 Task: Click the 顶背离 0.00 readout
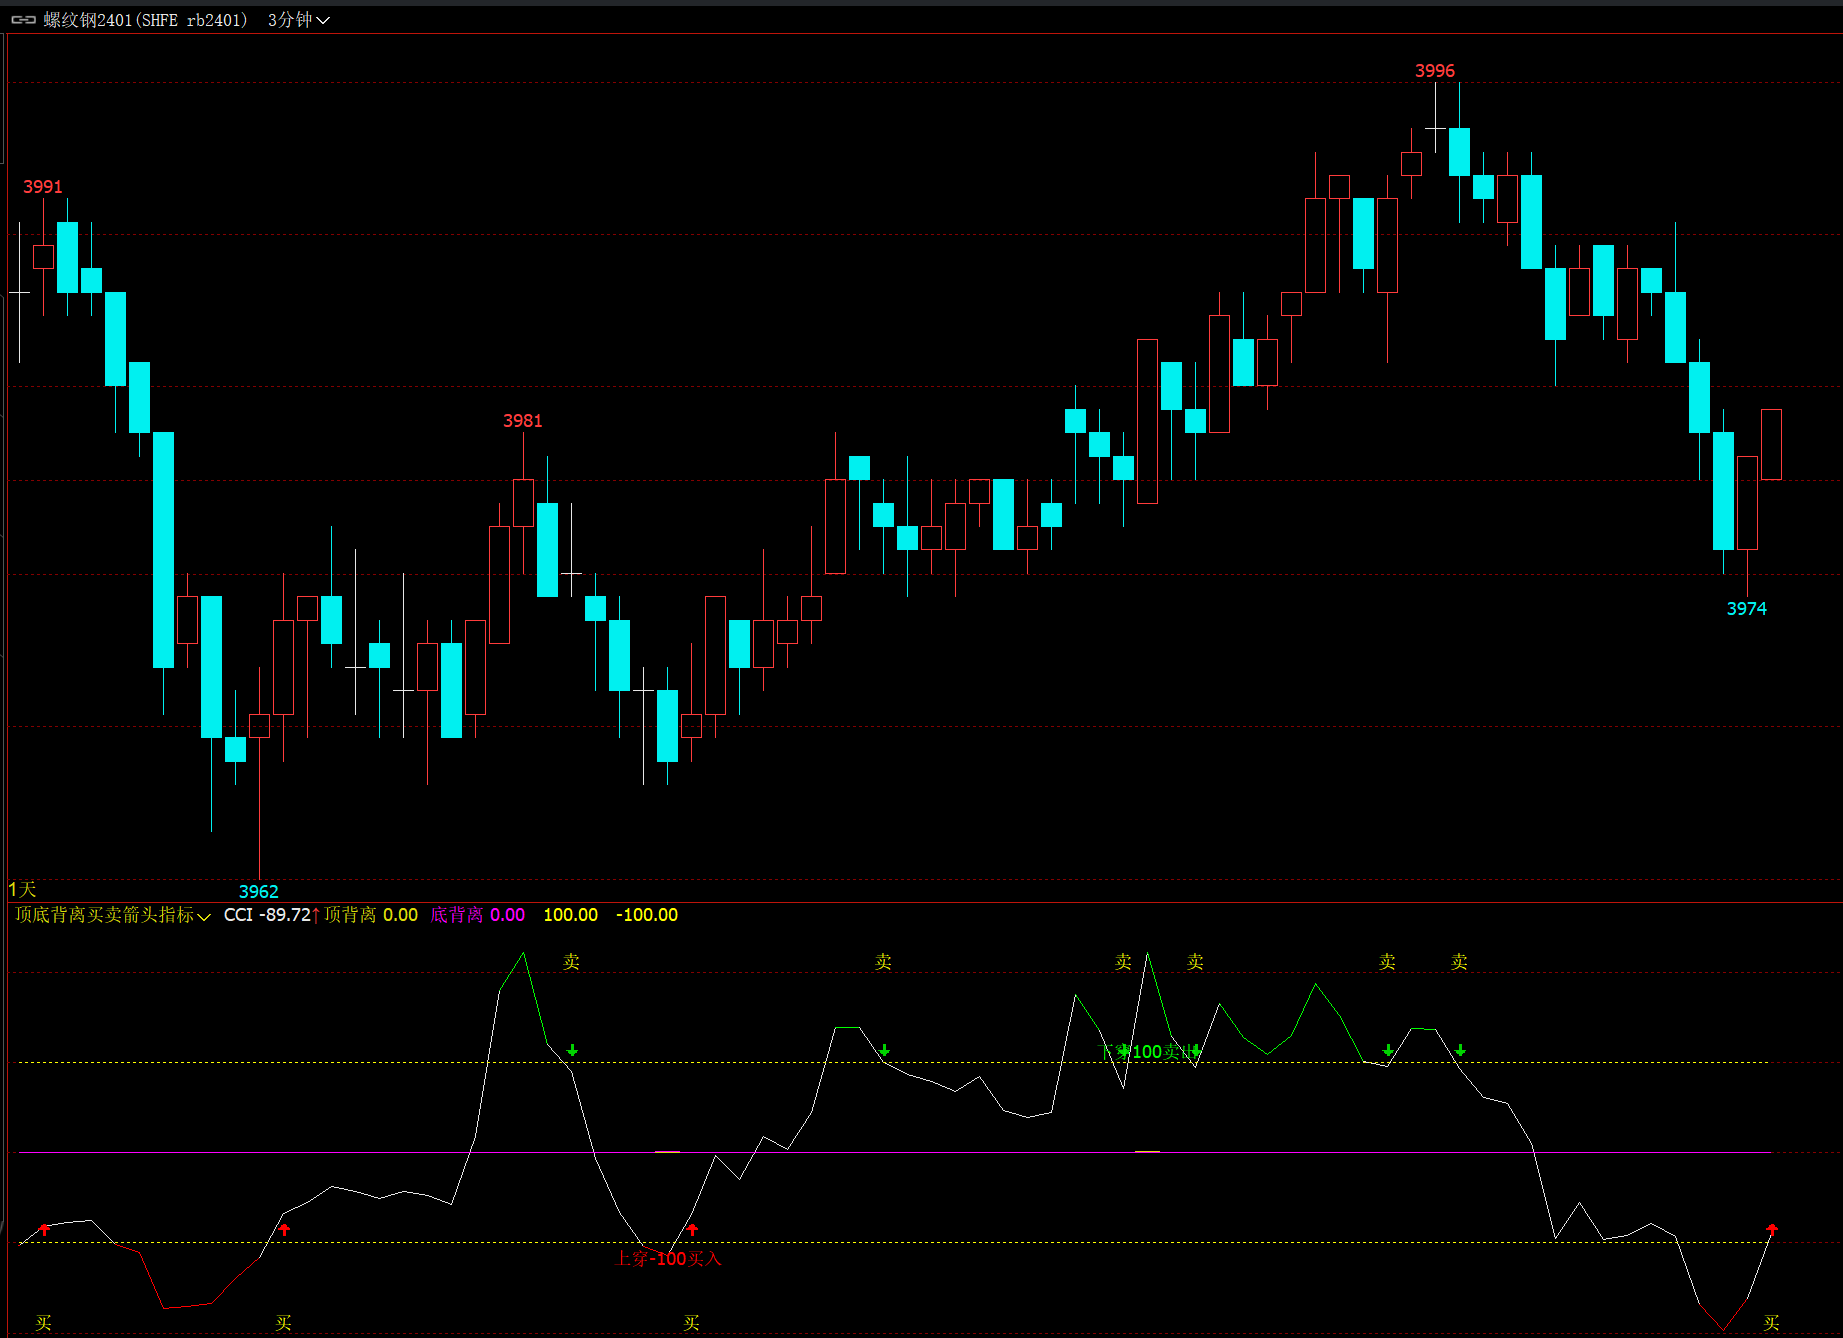(371, 915)
